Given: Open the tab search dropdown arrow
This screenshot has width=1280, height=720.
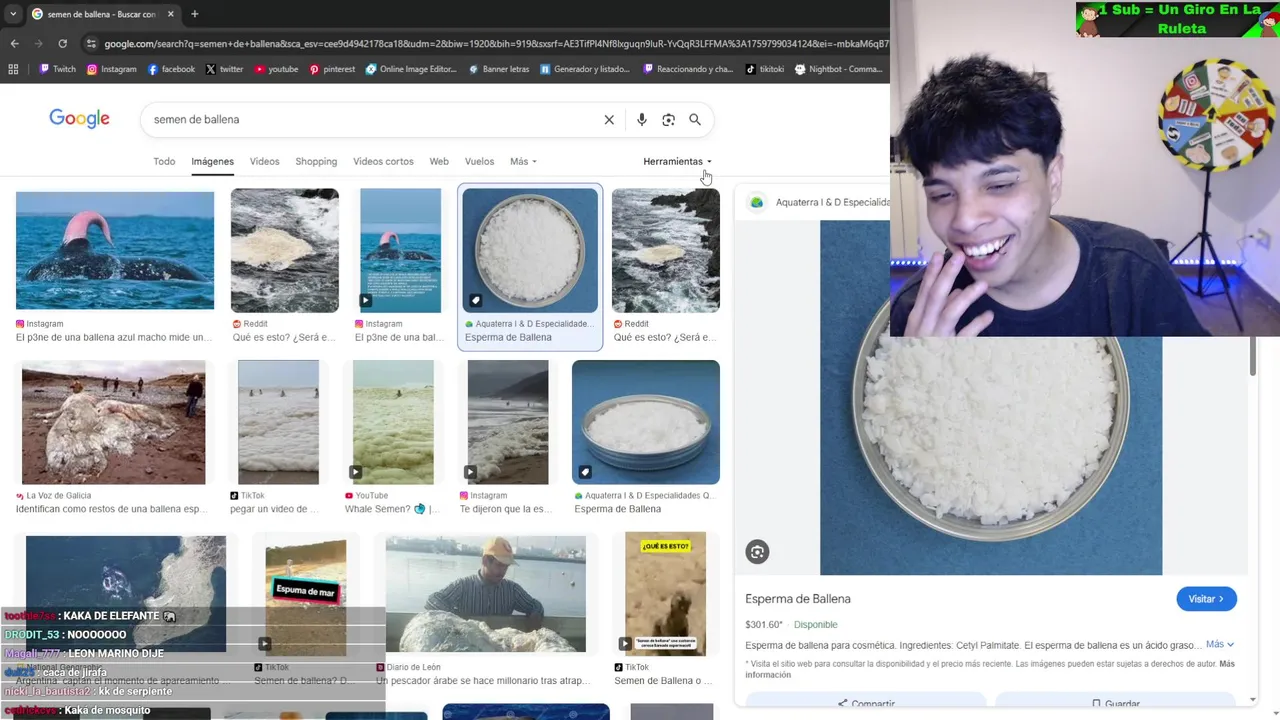Looking at the screenshot, I should coord(13,14).
